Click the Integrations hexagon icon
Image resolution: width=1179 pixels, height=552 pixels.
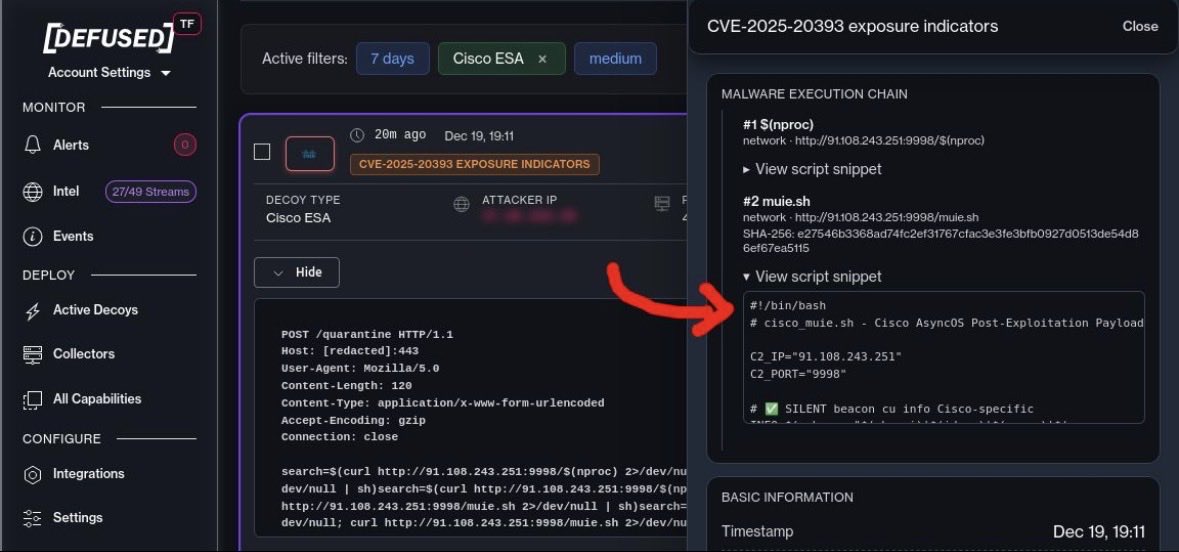[32, 475]
